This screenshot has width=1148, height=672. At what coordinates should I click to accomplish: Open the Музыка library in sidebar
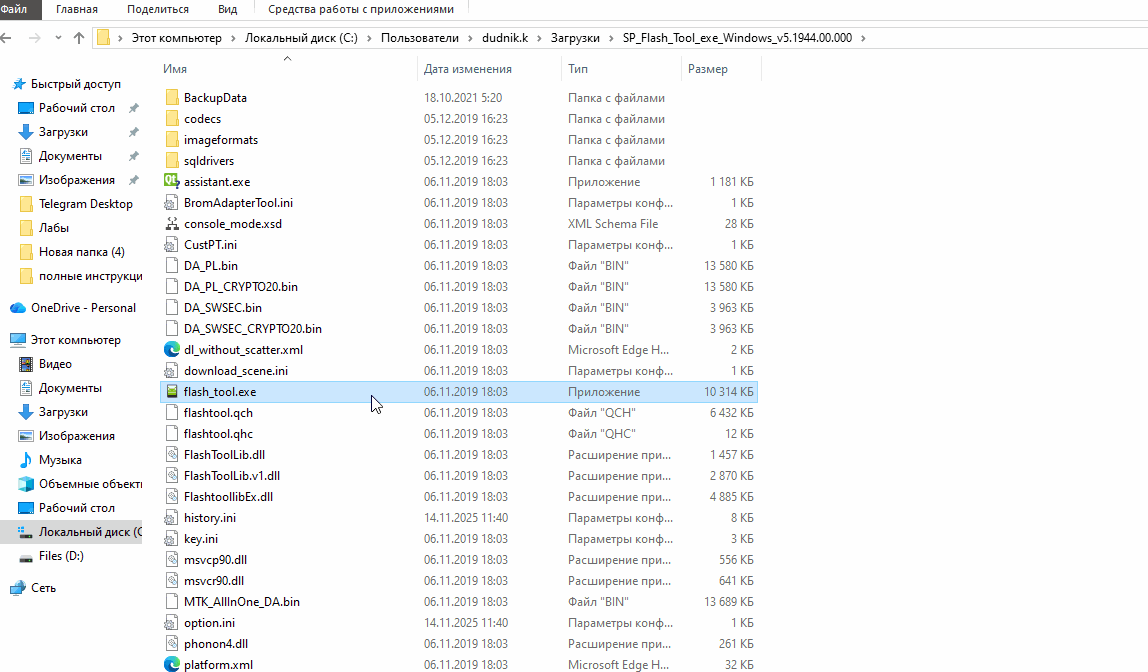tap(60, 460)
